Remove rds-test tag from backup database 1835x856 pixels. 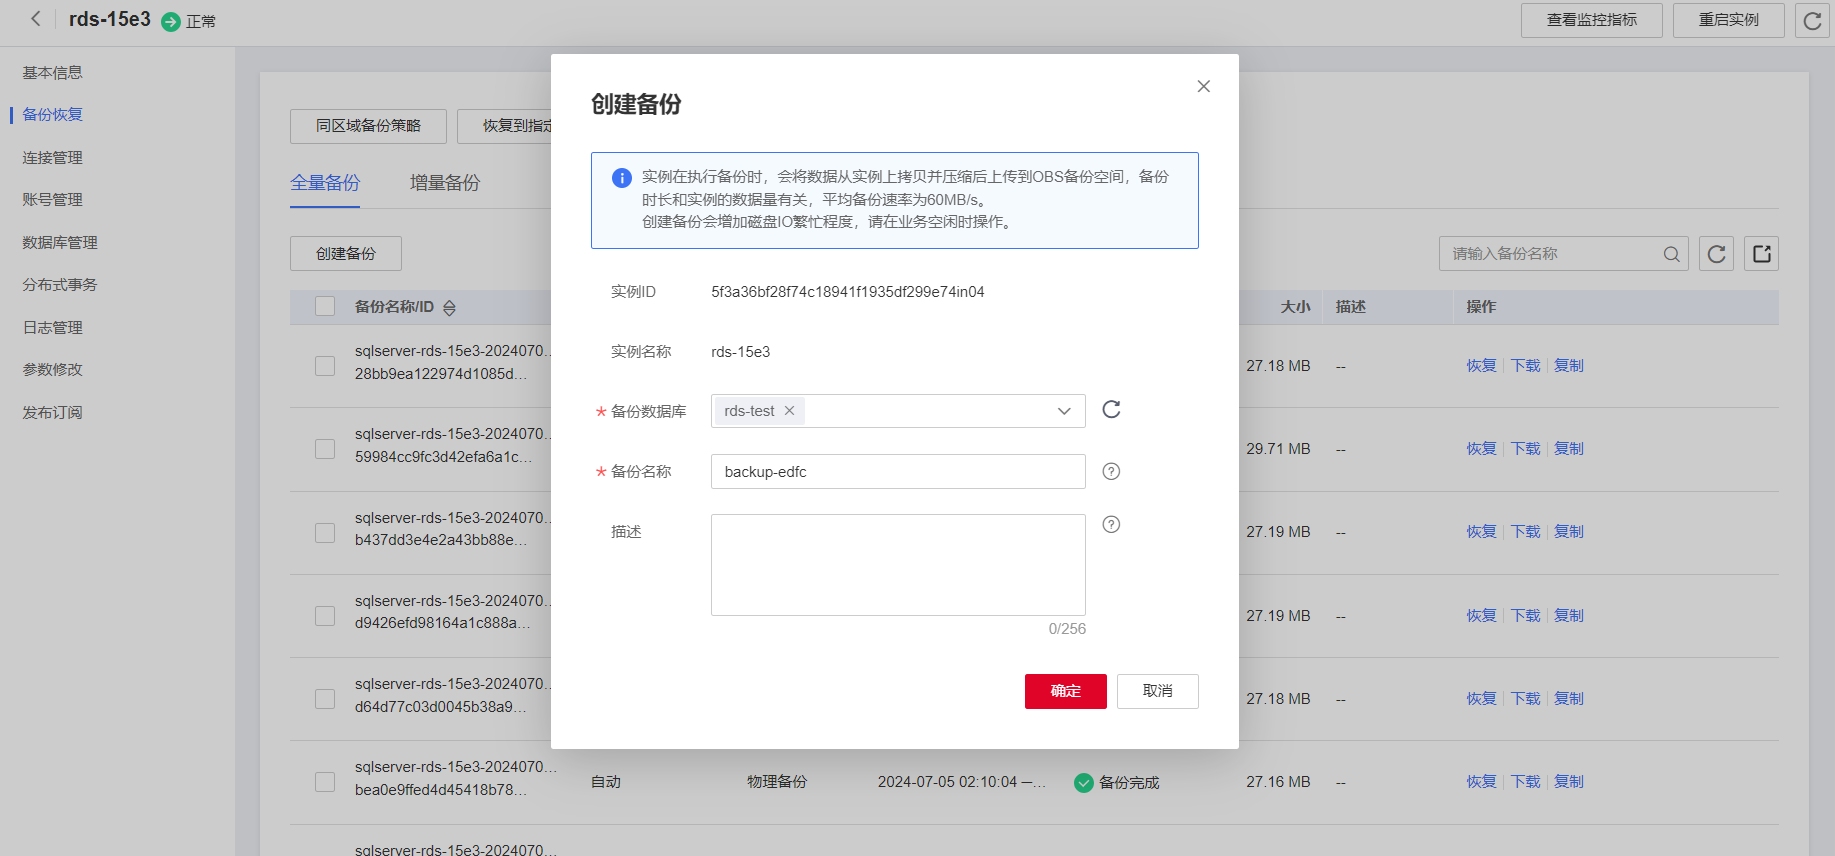789,411
